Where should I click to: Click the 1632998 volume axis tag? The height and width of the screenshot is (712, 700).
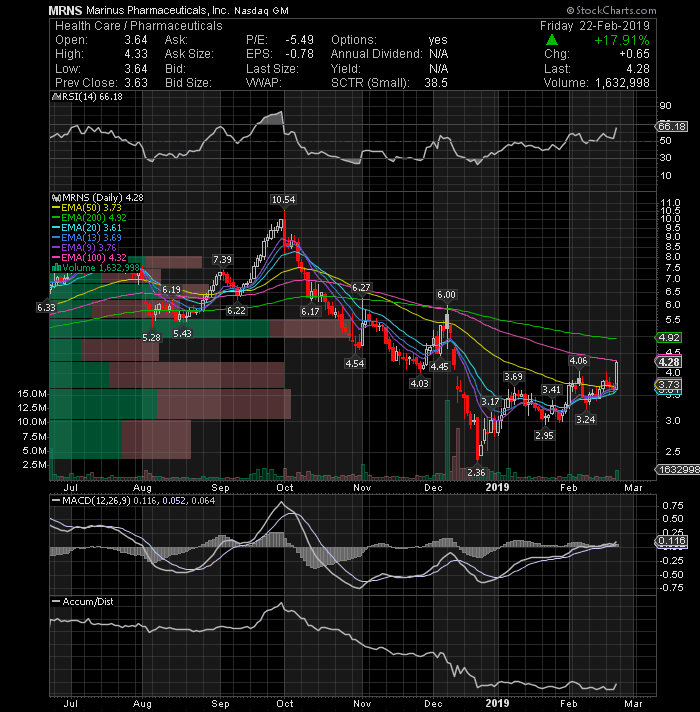click(678, 470)
